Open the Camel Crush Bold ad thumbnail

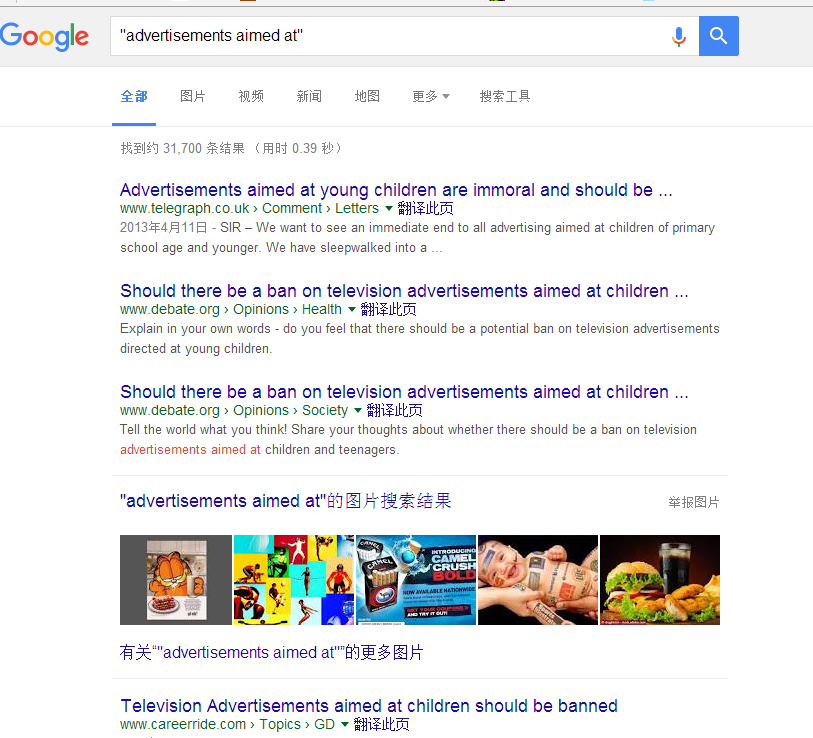pos(416,580)
